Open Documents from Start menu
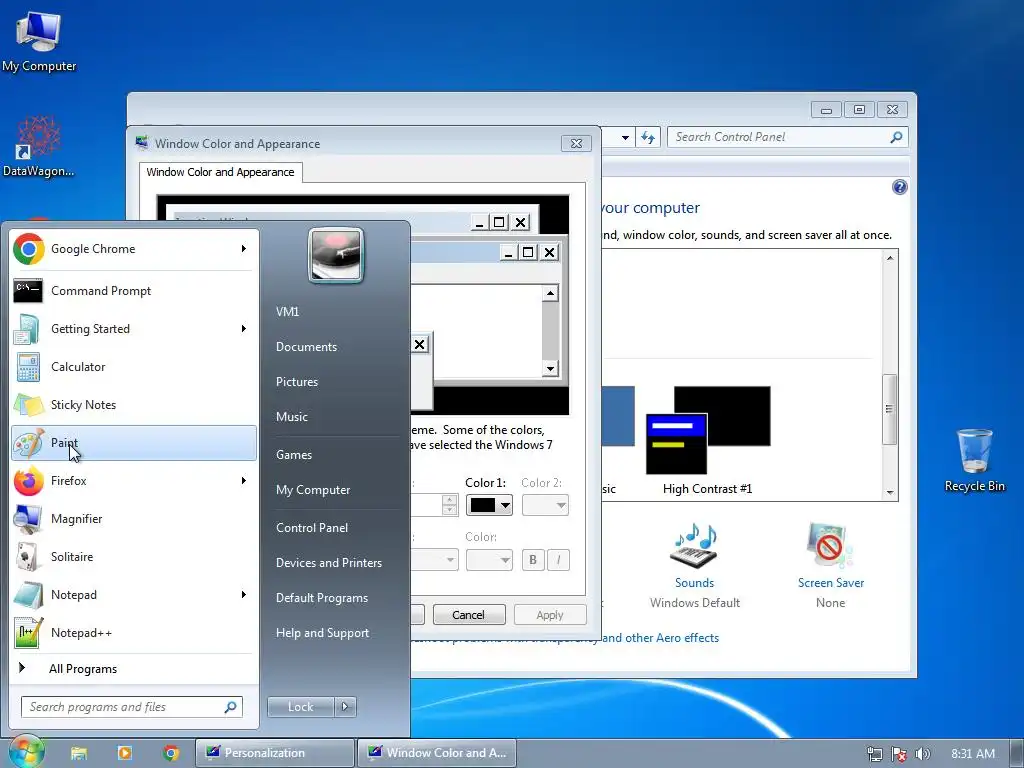This screenshot has width=1024, height=768. pyautogui.click(x=306, y=347)
